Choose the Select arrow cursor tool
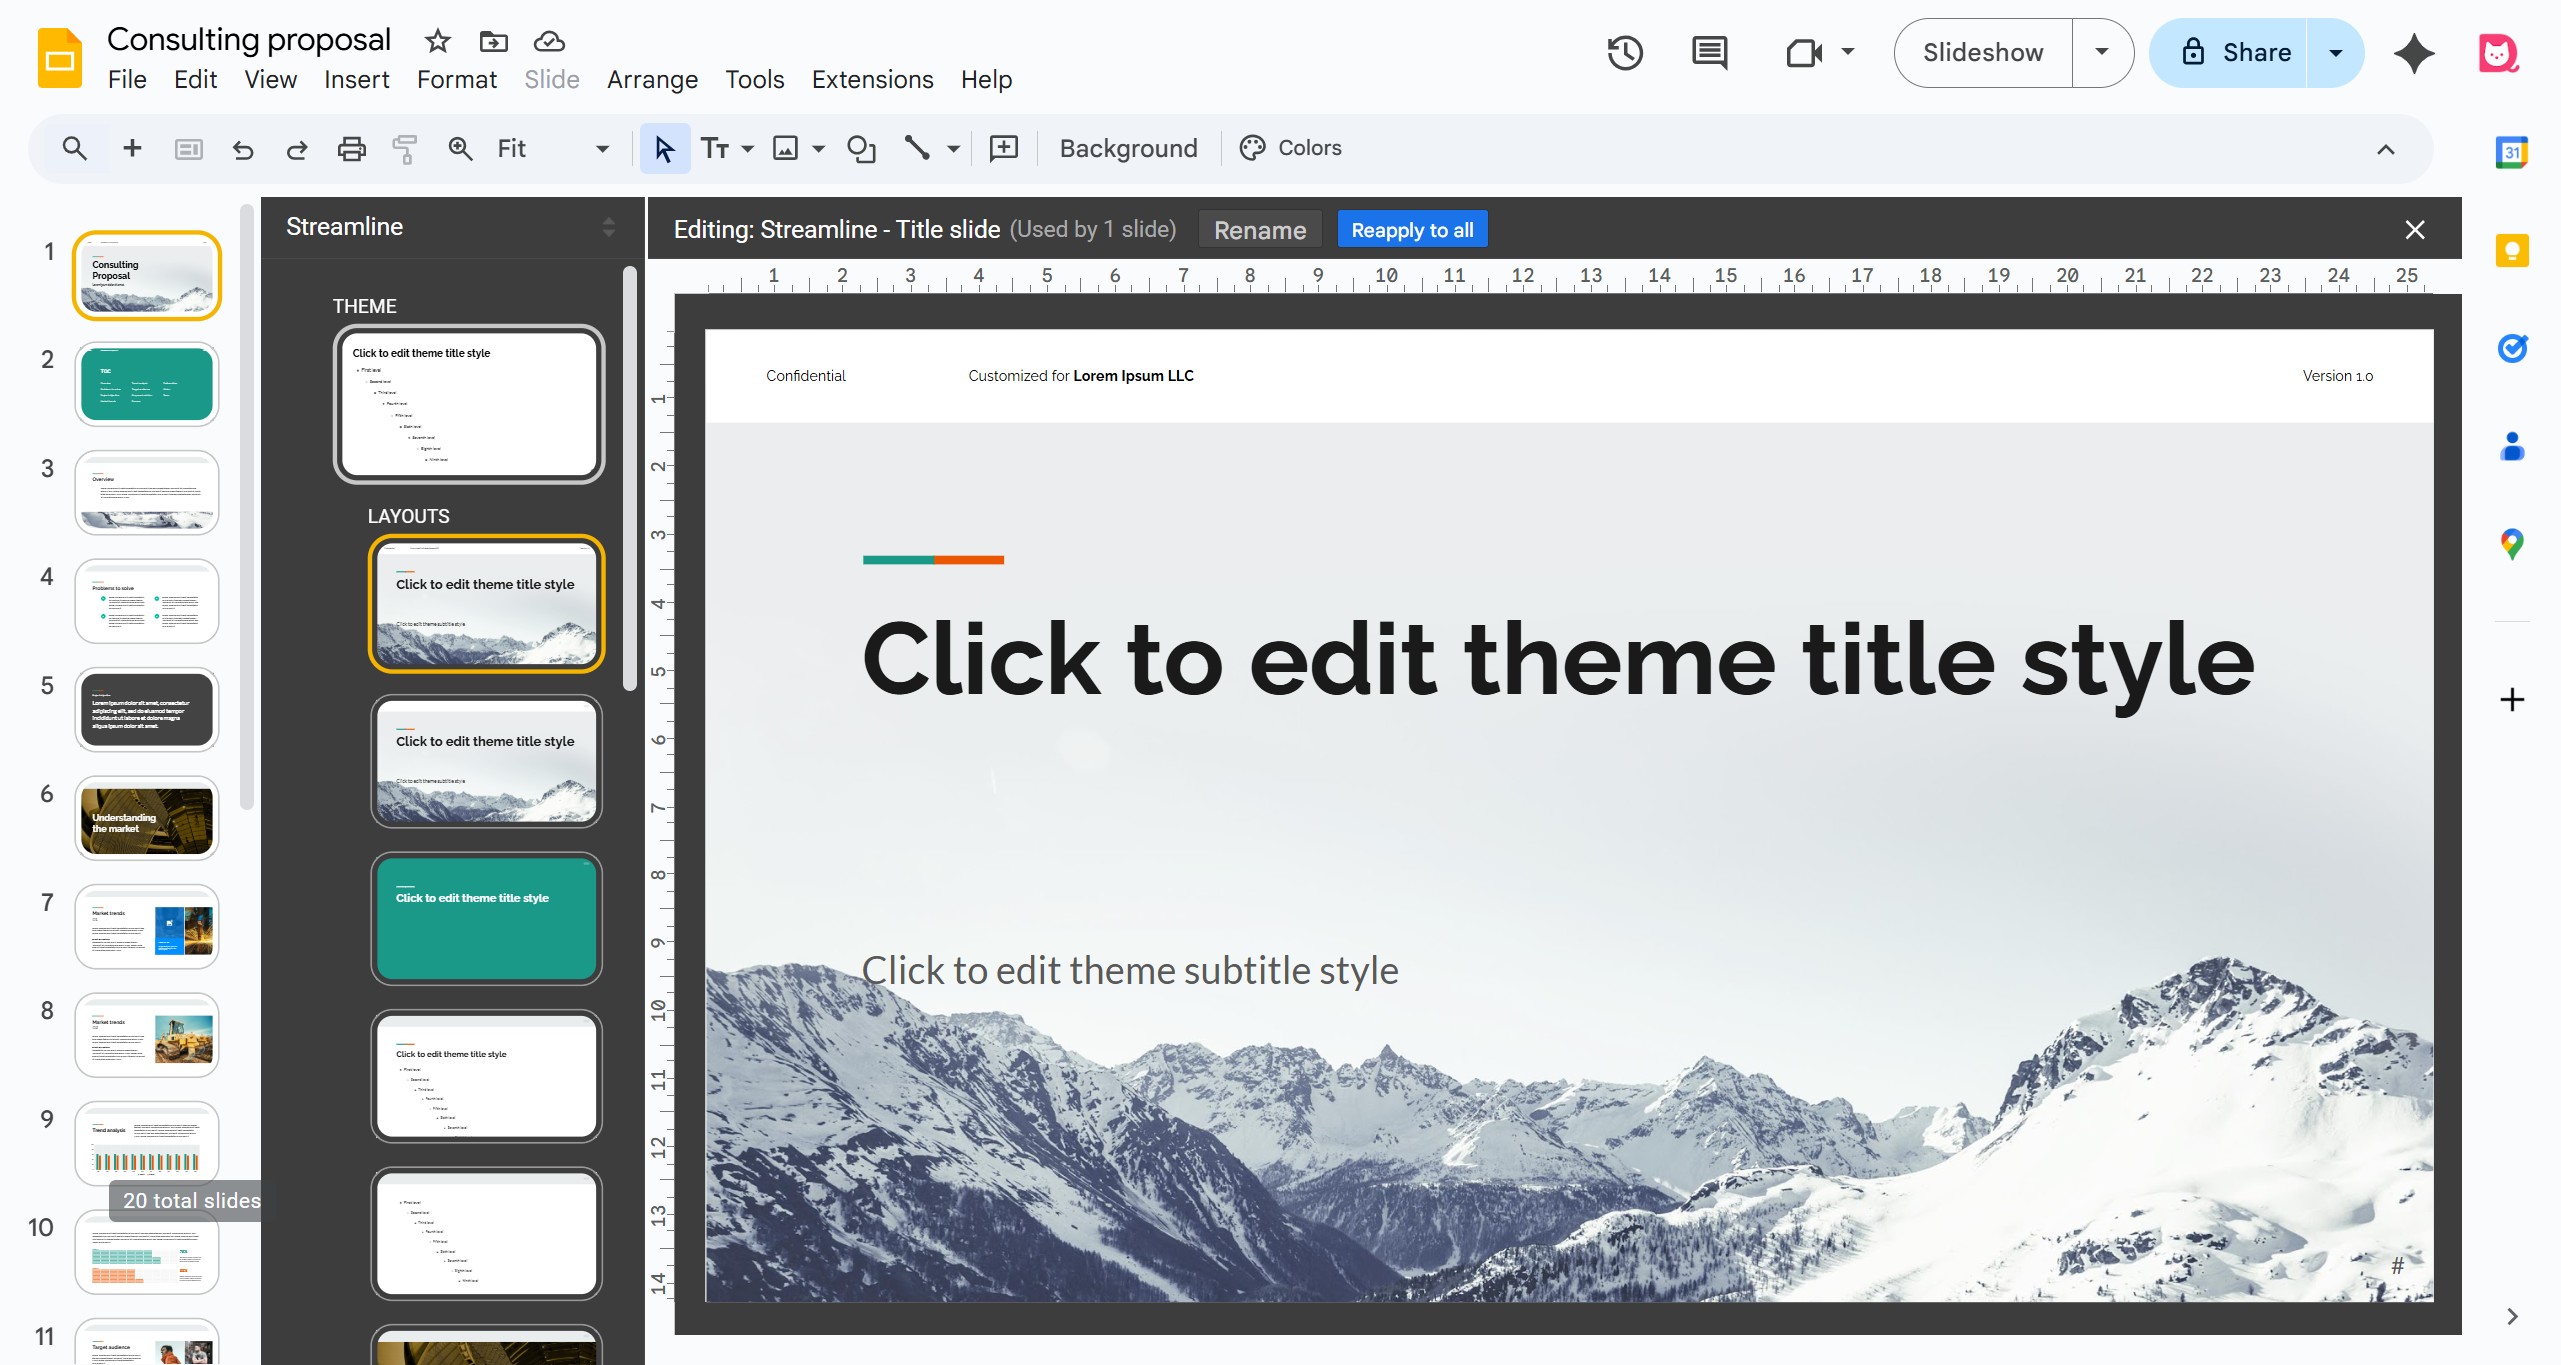The width and height of the screenshot is (2561, 1365). [664, 149]
